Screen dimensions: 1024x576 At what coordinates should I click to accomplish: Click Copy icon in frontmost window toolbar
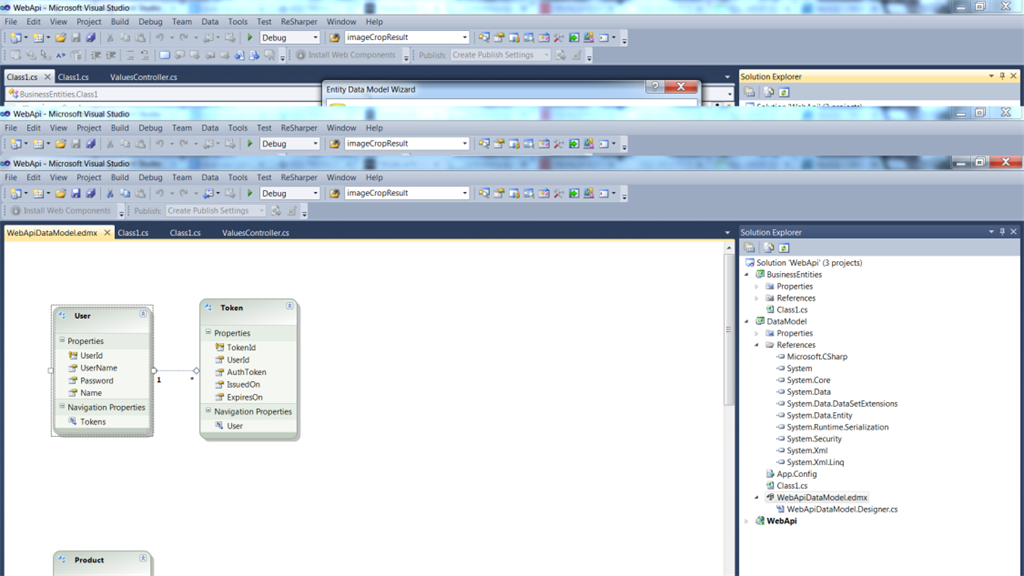pos(125,193)
